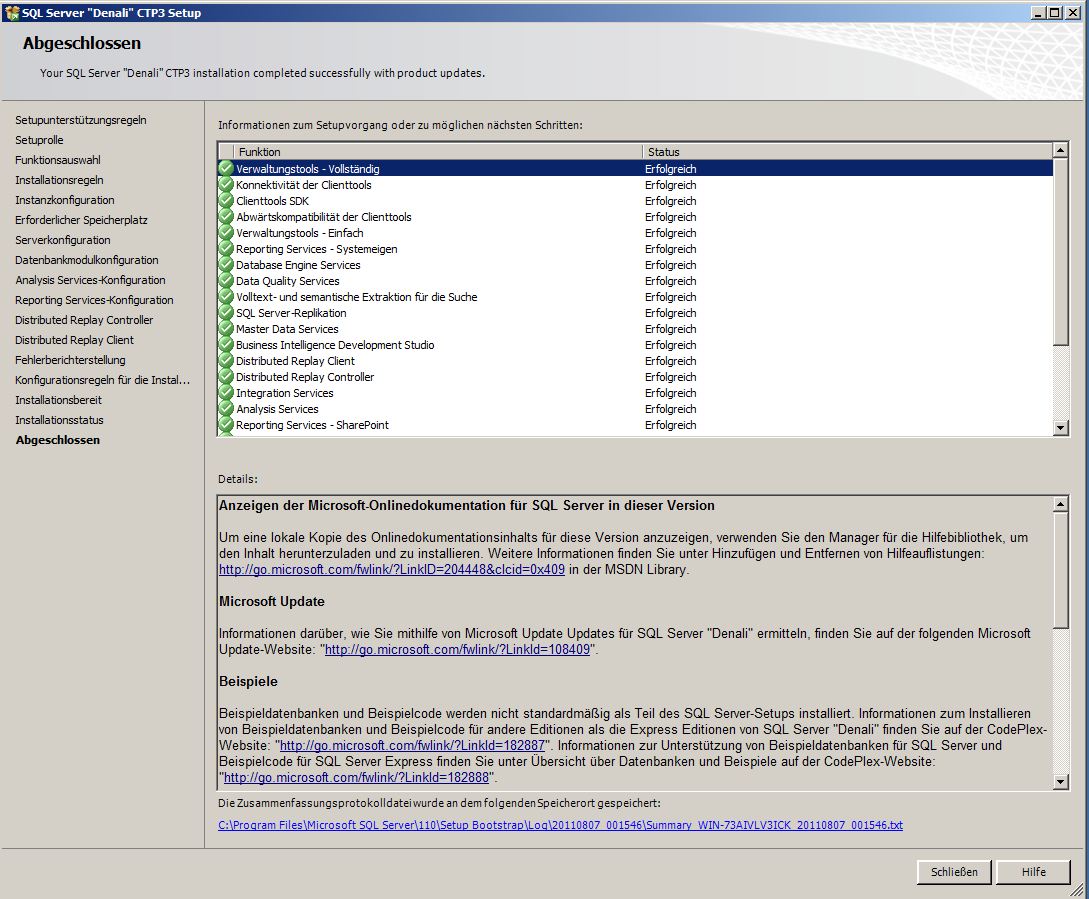Select Funktionsauswahl step in sidebar
The height and width of the screenshot is (899, 1089).
(x=58, y=160)
